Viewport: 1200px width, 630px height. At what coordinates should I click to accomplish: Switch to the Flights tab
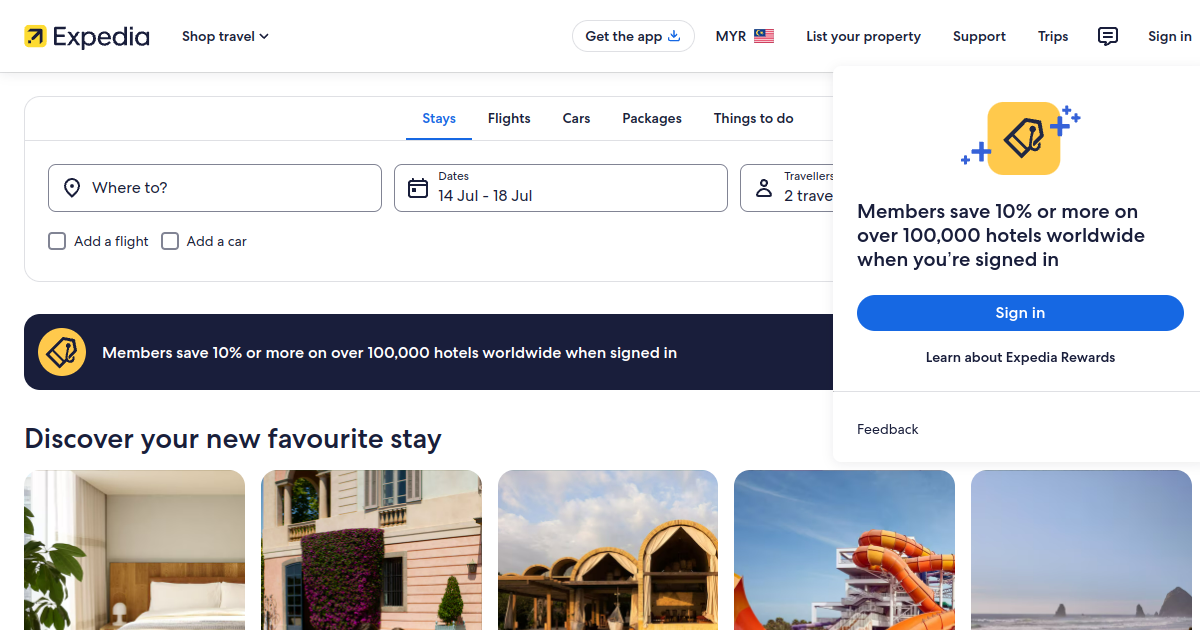pyautogui.click(x=509, y=118)
